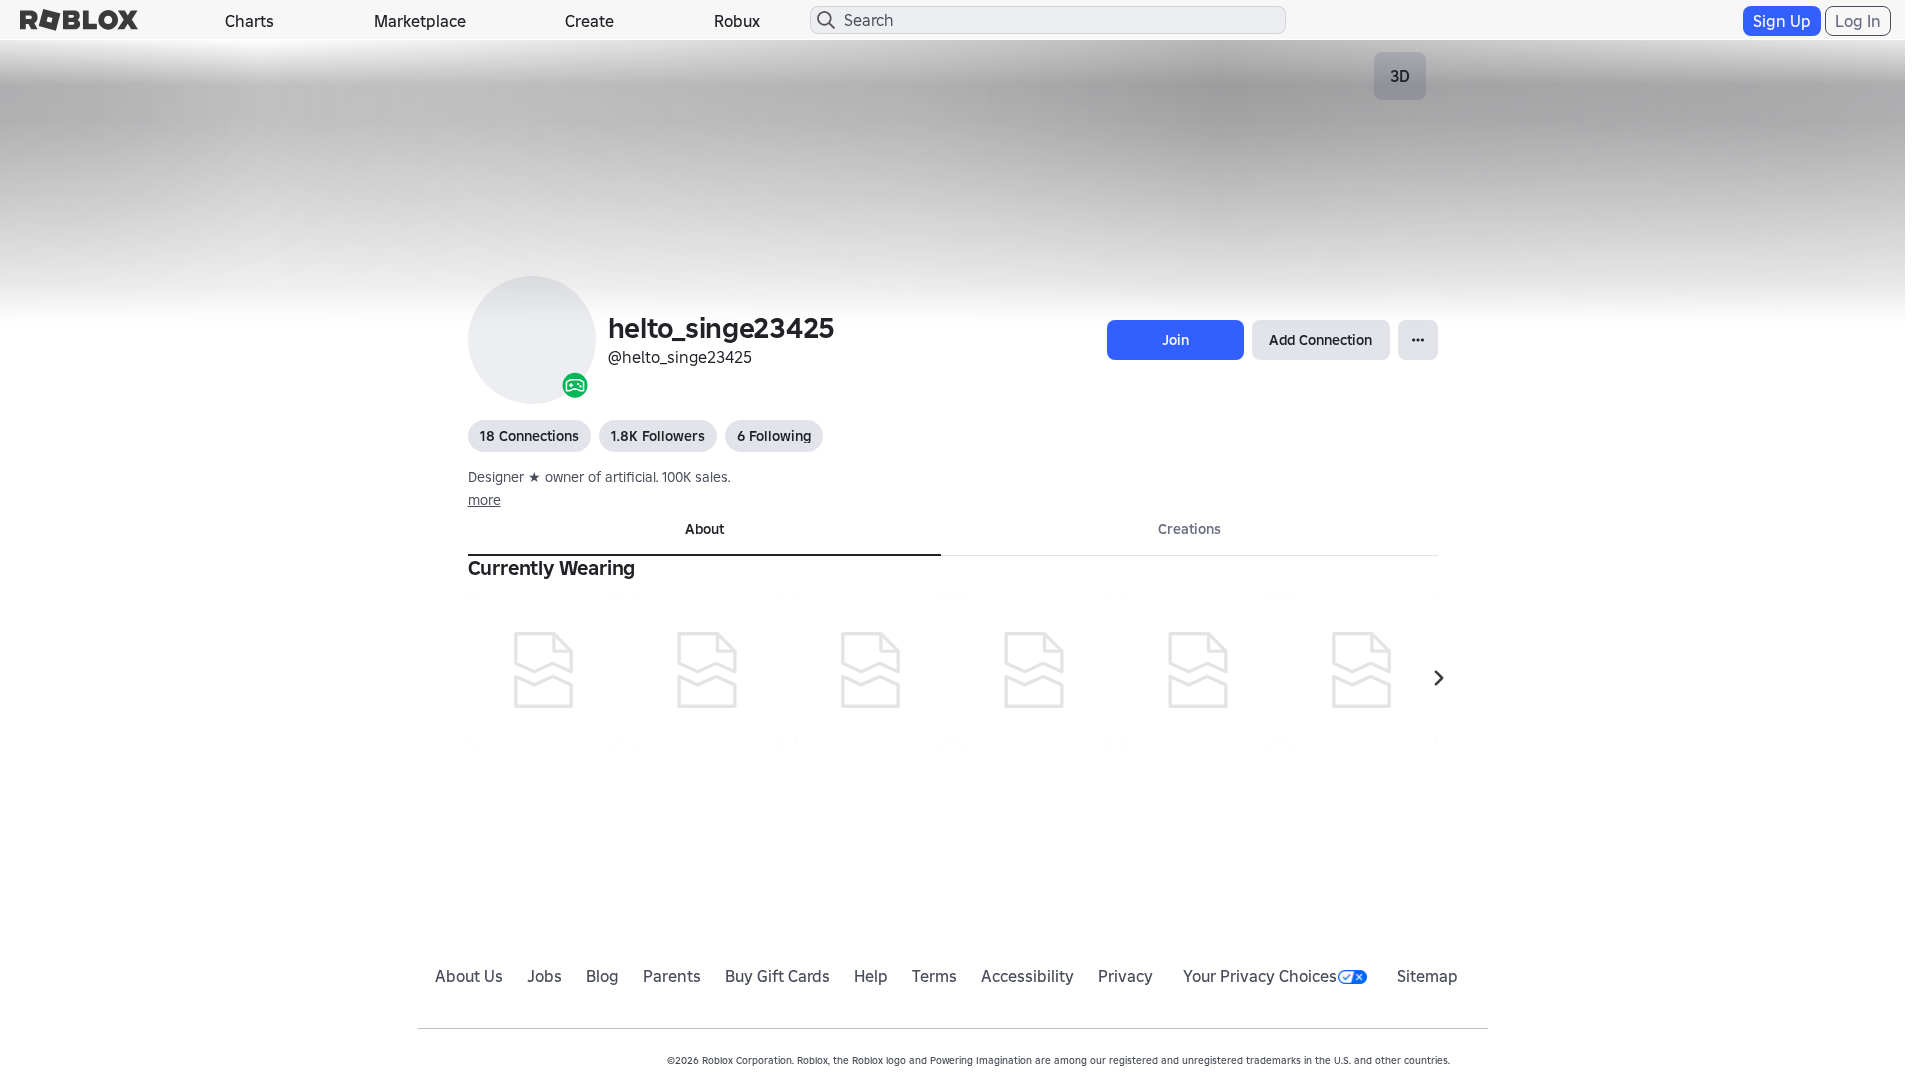Click the profile avatar picture
The height and width of the screenshot is (1080, 1920).
pyautogui.click(x=532, y=340)
